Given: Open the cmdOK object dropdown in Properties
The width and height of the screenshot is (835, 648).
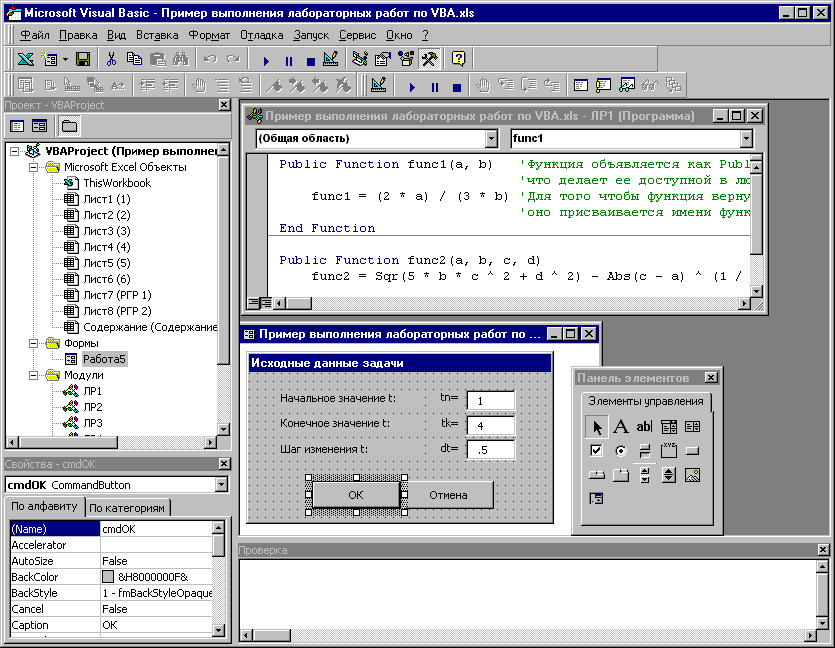Looking at the screenshot, I should coord(221,485).
